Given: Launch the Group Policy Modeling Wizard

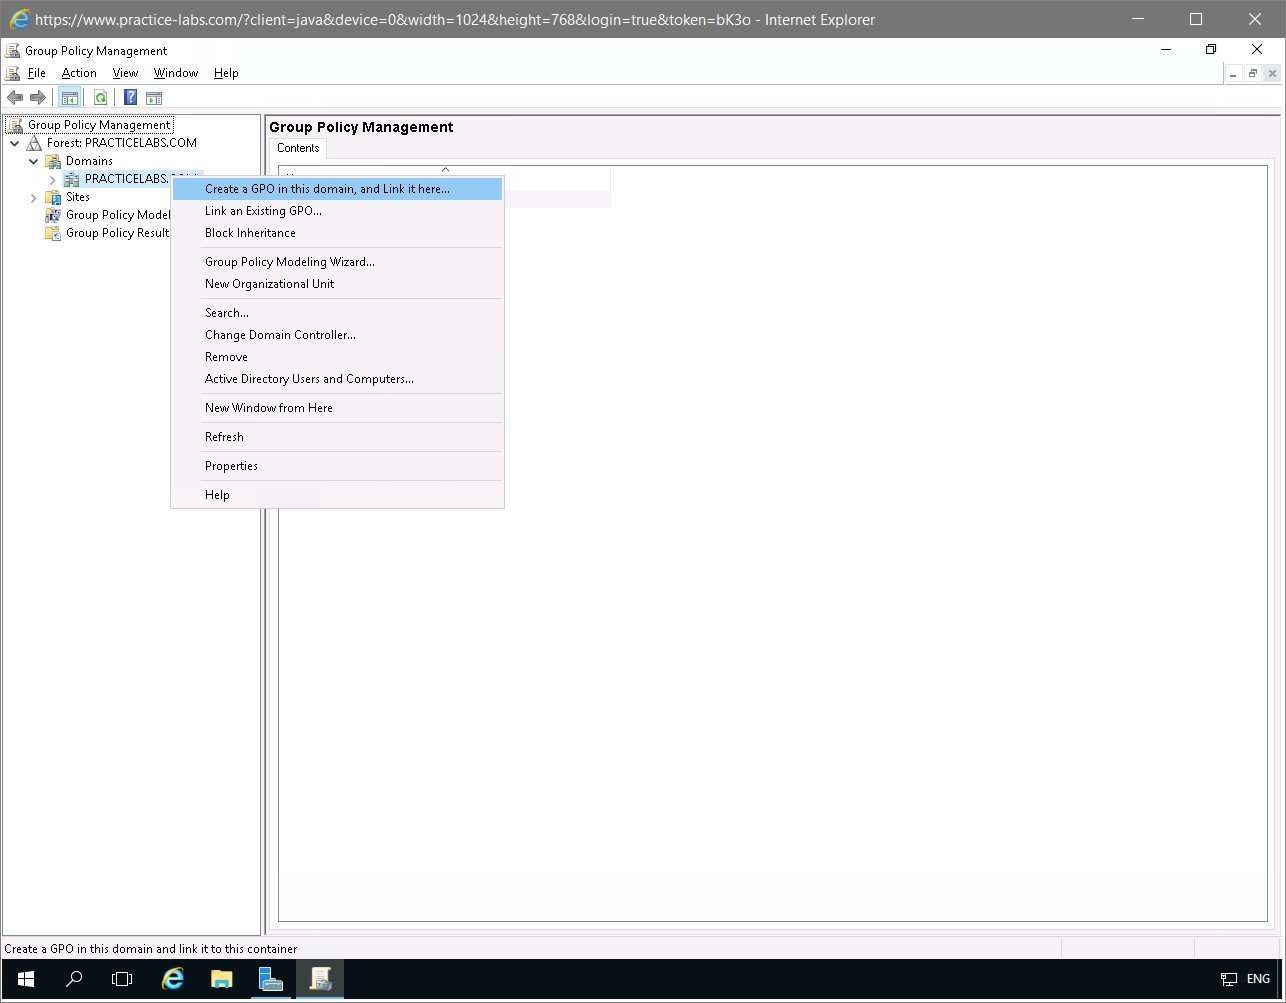Looking at the screenshot, I should 289,261.
